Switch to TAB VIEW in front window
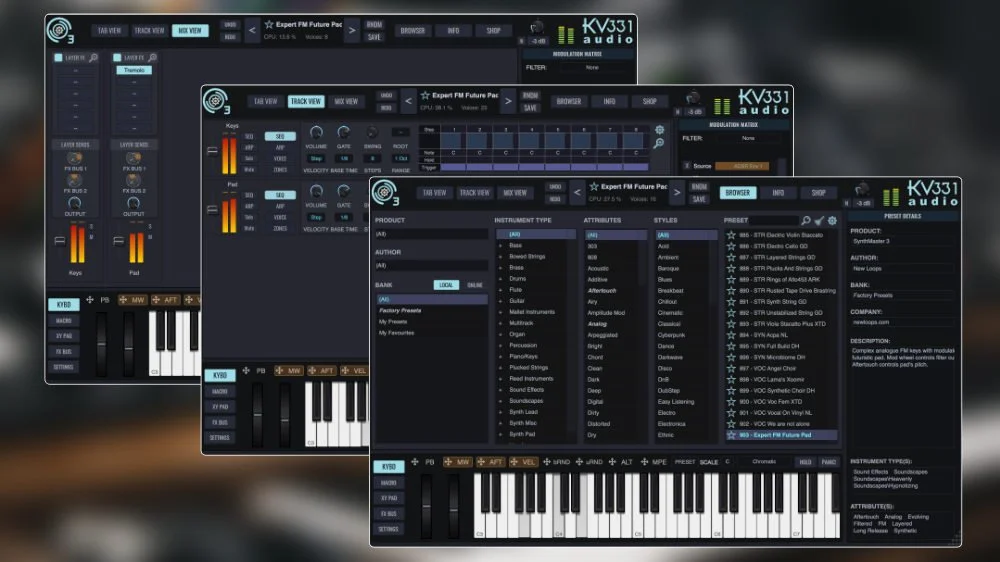The image size is (1000, 562). (x=434, y=193)
